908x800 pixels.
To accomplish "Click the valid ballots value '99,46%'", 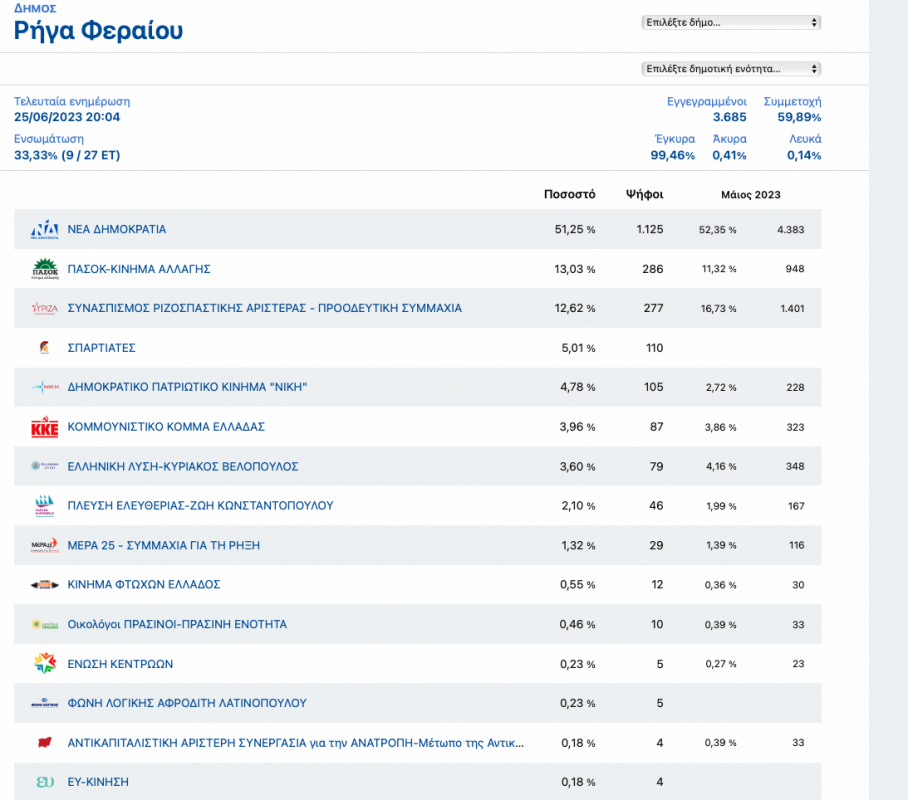I will 672,155.
